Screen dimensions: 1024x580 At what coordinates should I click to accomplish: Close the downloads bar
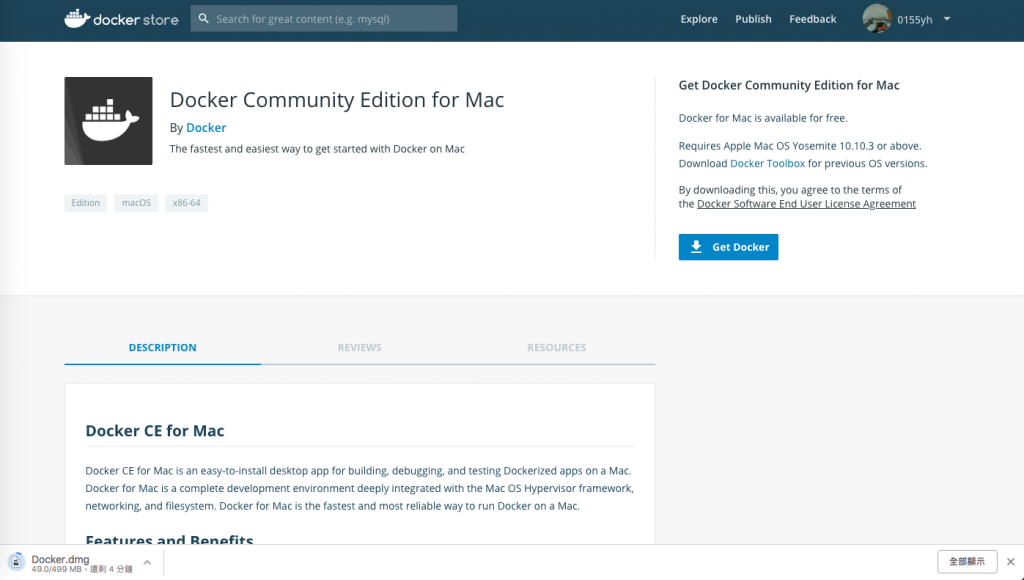(x=1011, y=562)
